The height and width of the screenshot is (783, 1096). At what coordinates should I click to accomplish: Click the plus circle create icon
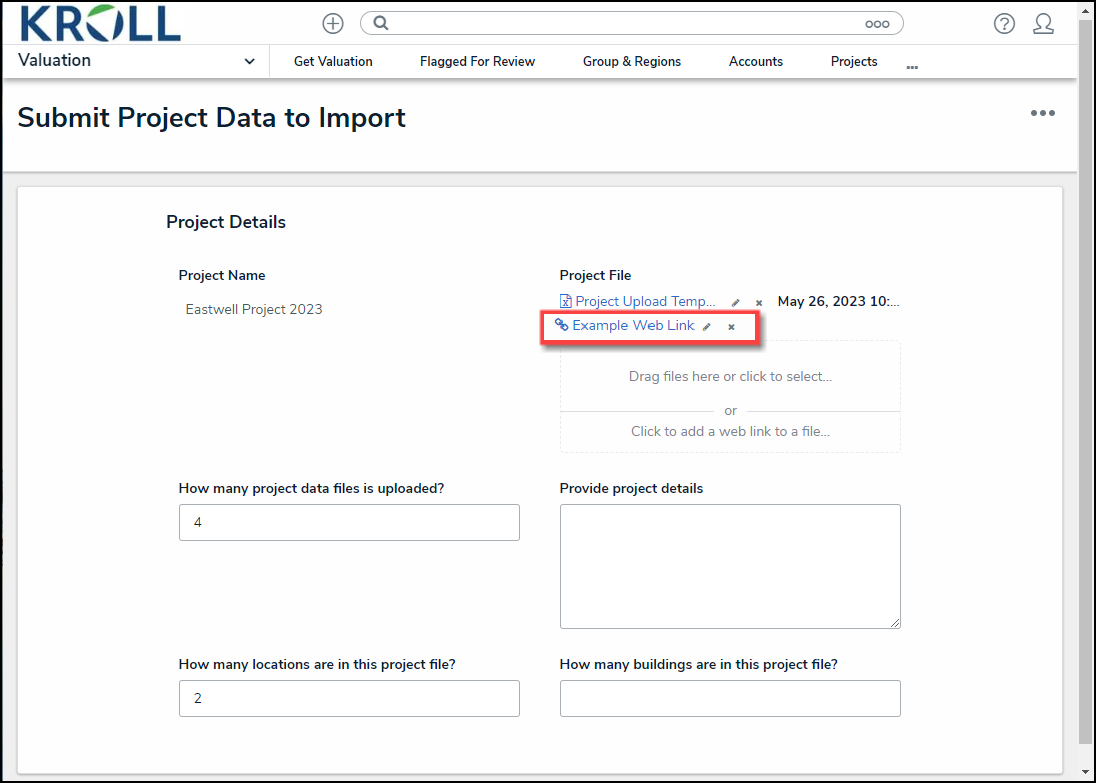pyautogui.click(x=333, y=23)
